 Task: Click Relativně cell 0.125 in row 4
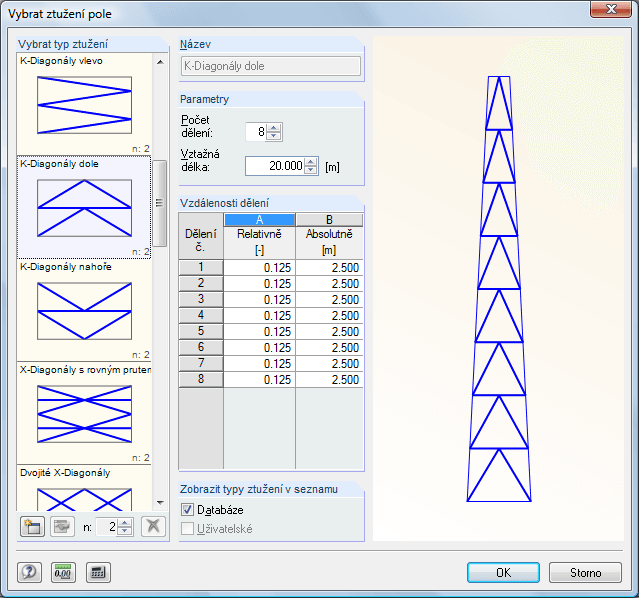(260, 315)
